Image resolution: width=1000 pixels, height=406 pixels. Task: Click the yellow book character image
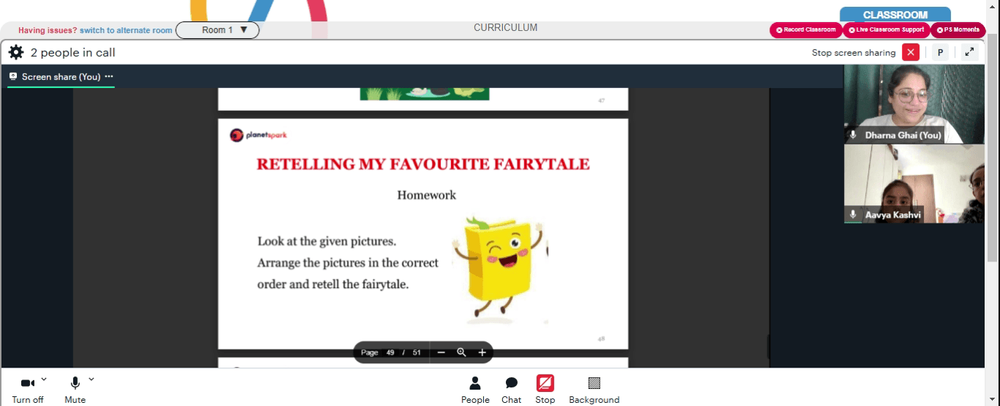coord(499,269)
